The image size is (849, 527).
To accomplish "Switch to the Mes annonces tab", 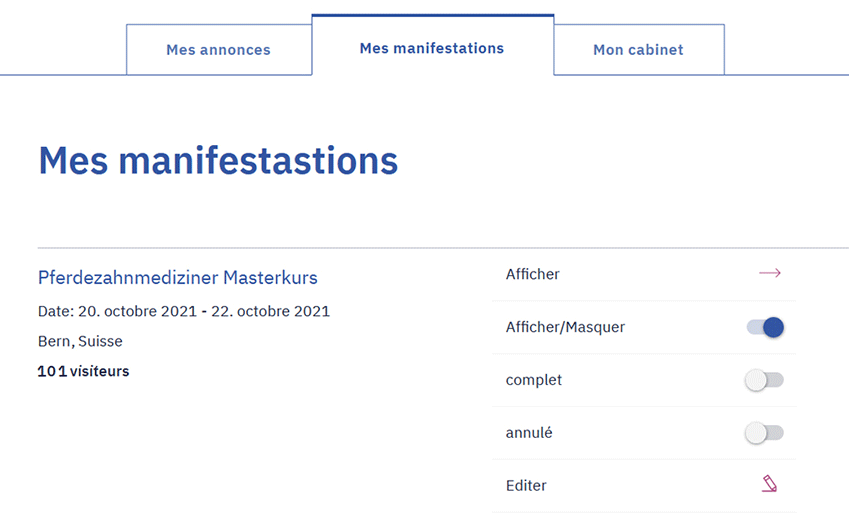I will click(x=218, y=50).
